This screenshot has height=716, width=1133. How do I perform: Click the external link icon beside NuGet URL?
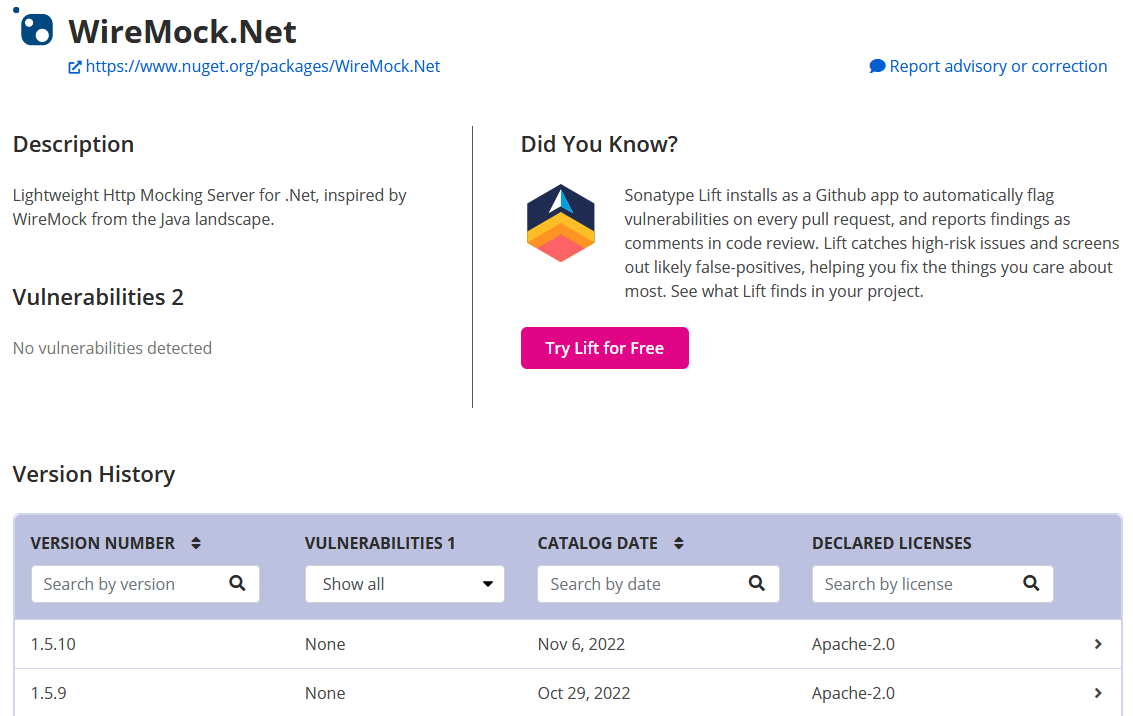pos(74,67)
